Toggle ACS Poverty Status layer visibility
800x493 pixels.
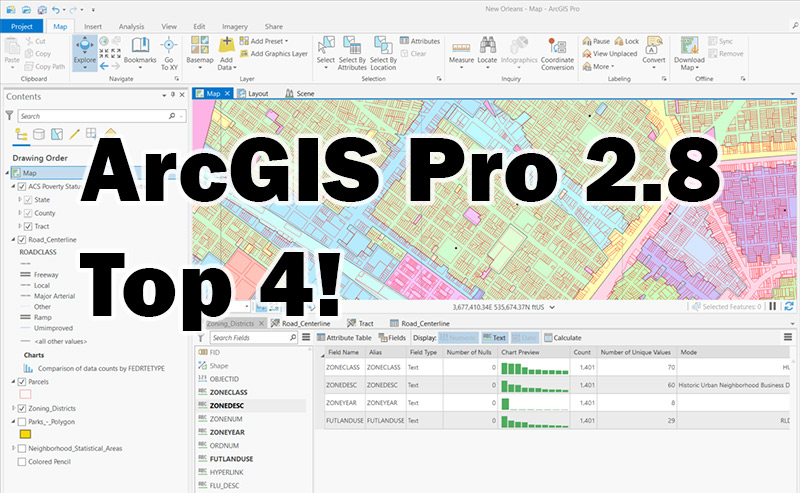click(22, 187)
